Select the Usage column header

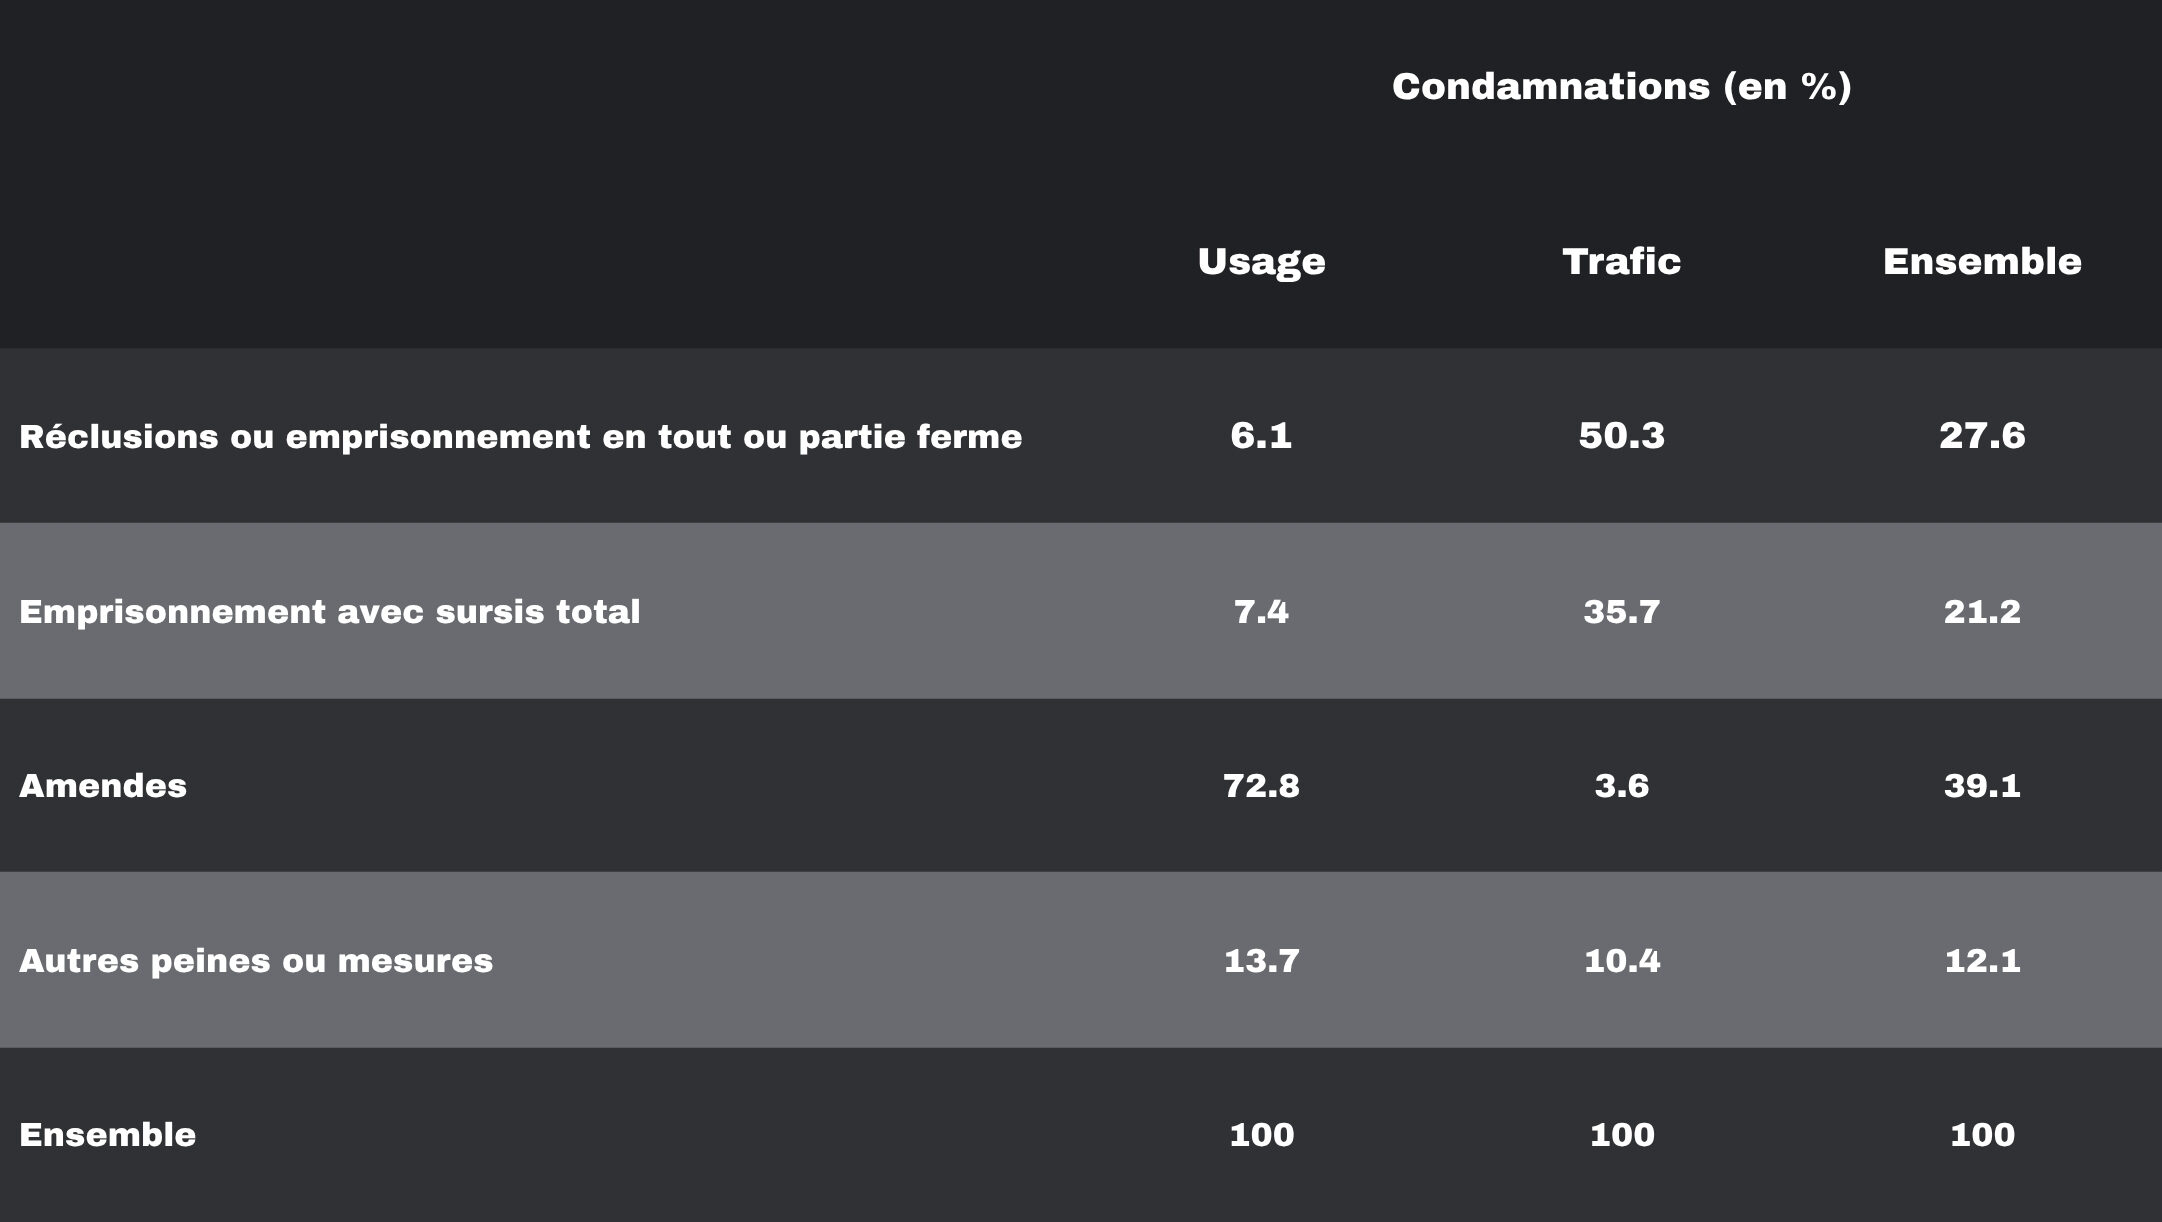coord(1261,262)
